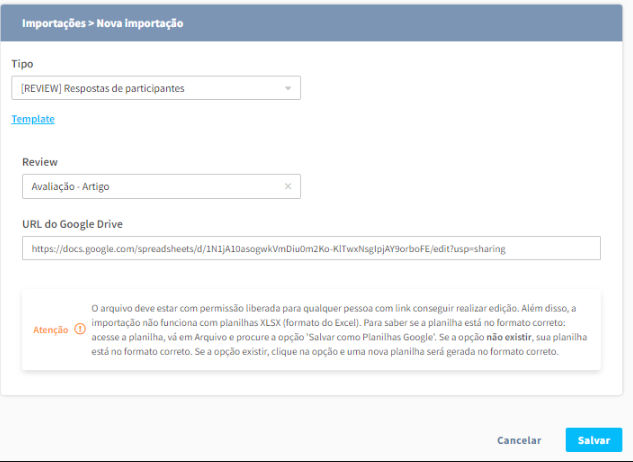This screenshot has height=462, width=633.
Task: Focus the URL do Google Drive input
Action: (311, 248)
